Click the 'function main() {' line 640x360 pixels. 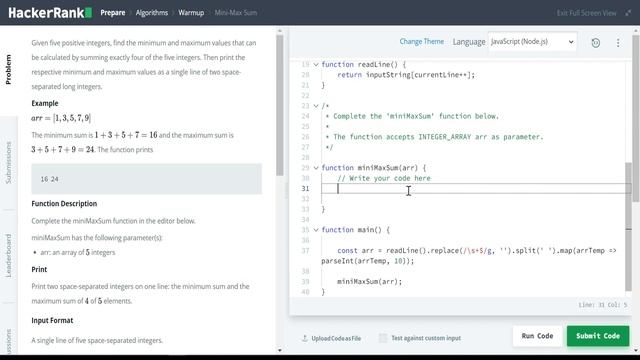click(x=356, y=230)
